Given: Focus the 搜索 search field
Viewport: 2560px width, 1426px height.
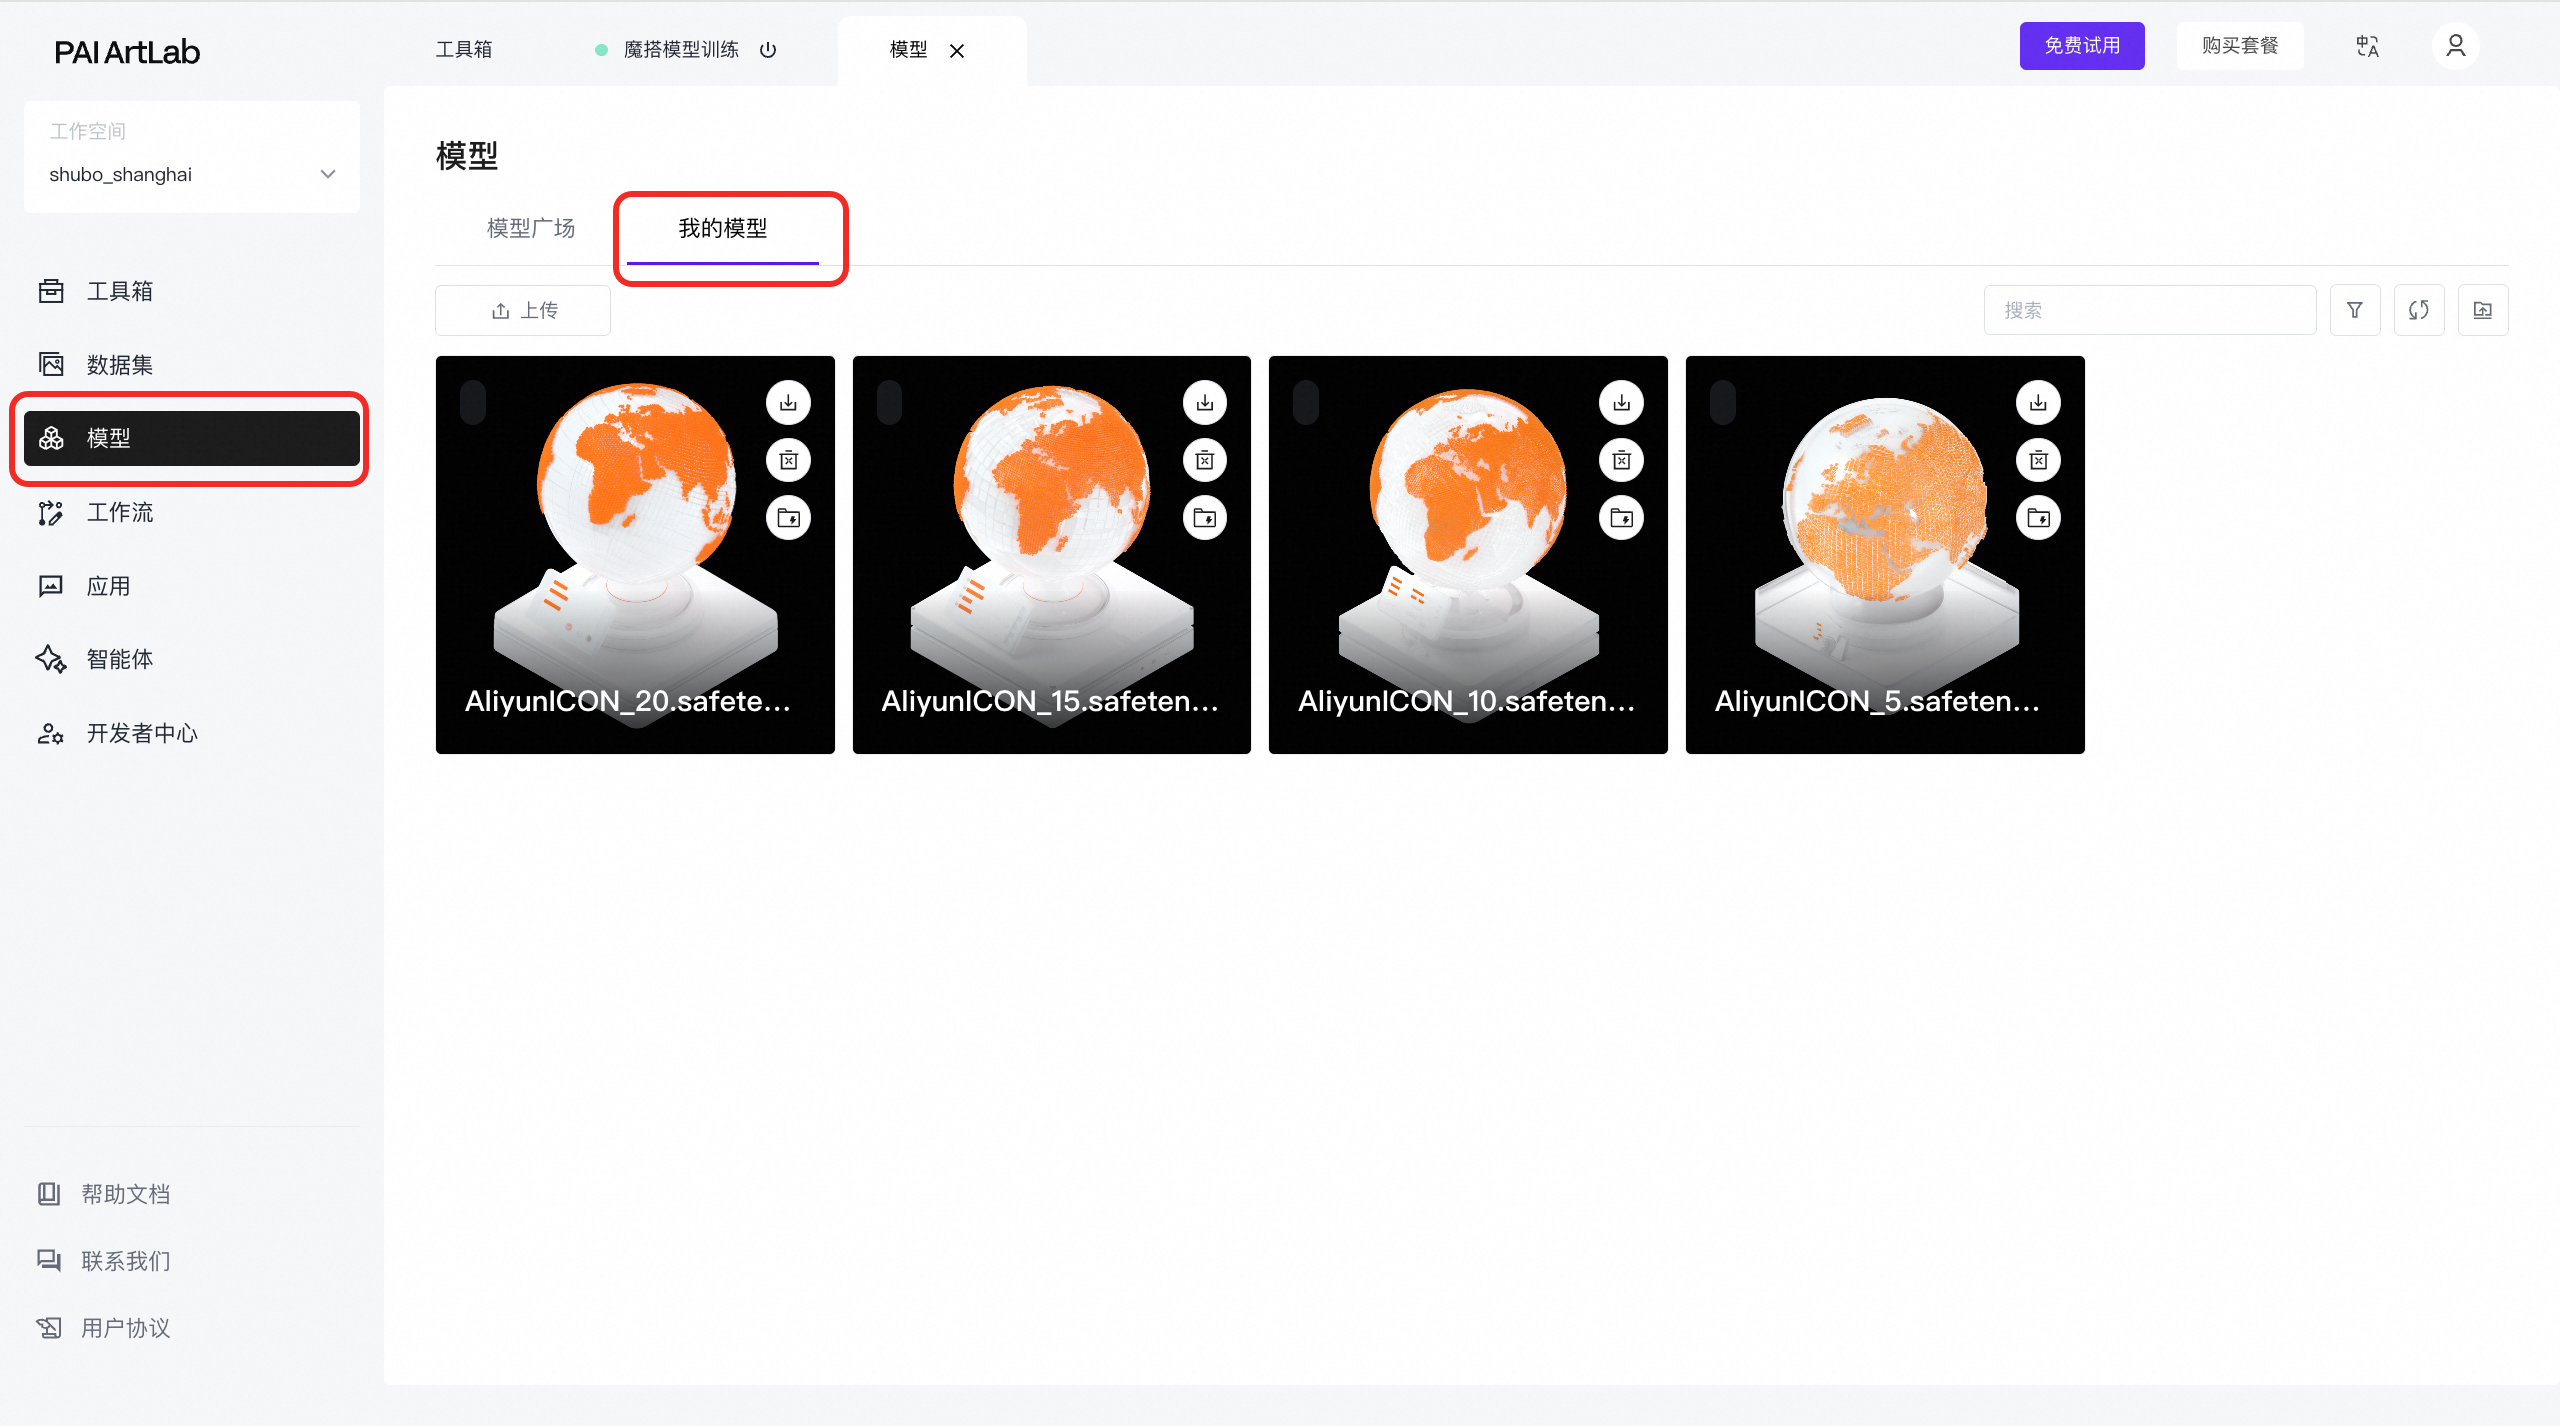Looking at the screenshot, I should [2150, 310].
